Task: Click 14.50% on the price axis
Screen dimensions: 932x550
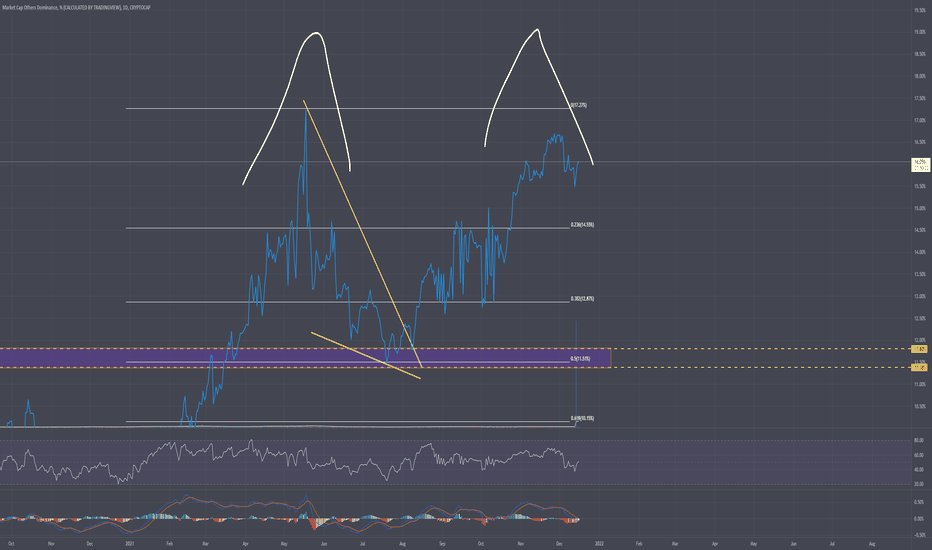Action: (x=920, y=230)
